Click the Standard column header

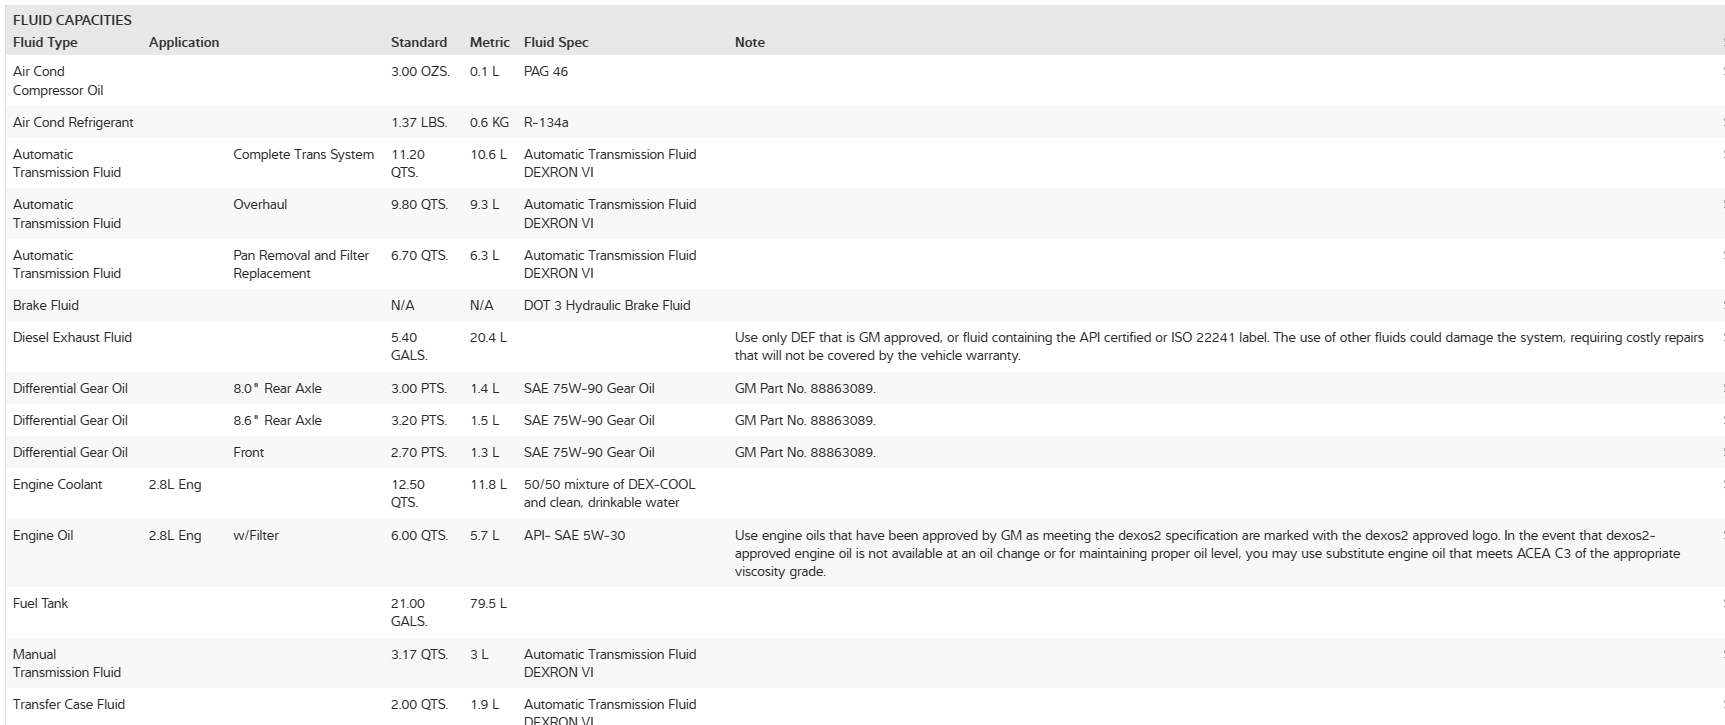point(419,42)
